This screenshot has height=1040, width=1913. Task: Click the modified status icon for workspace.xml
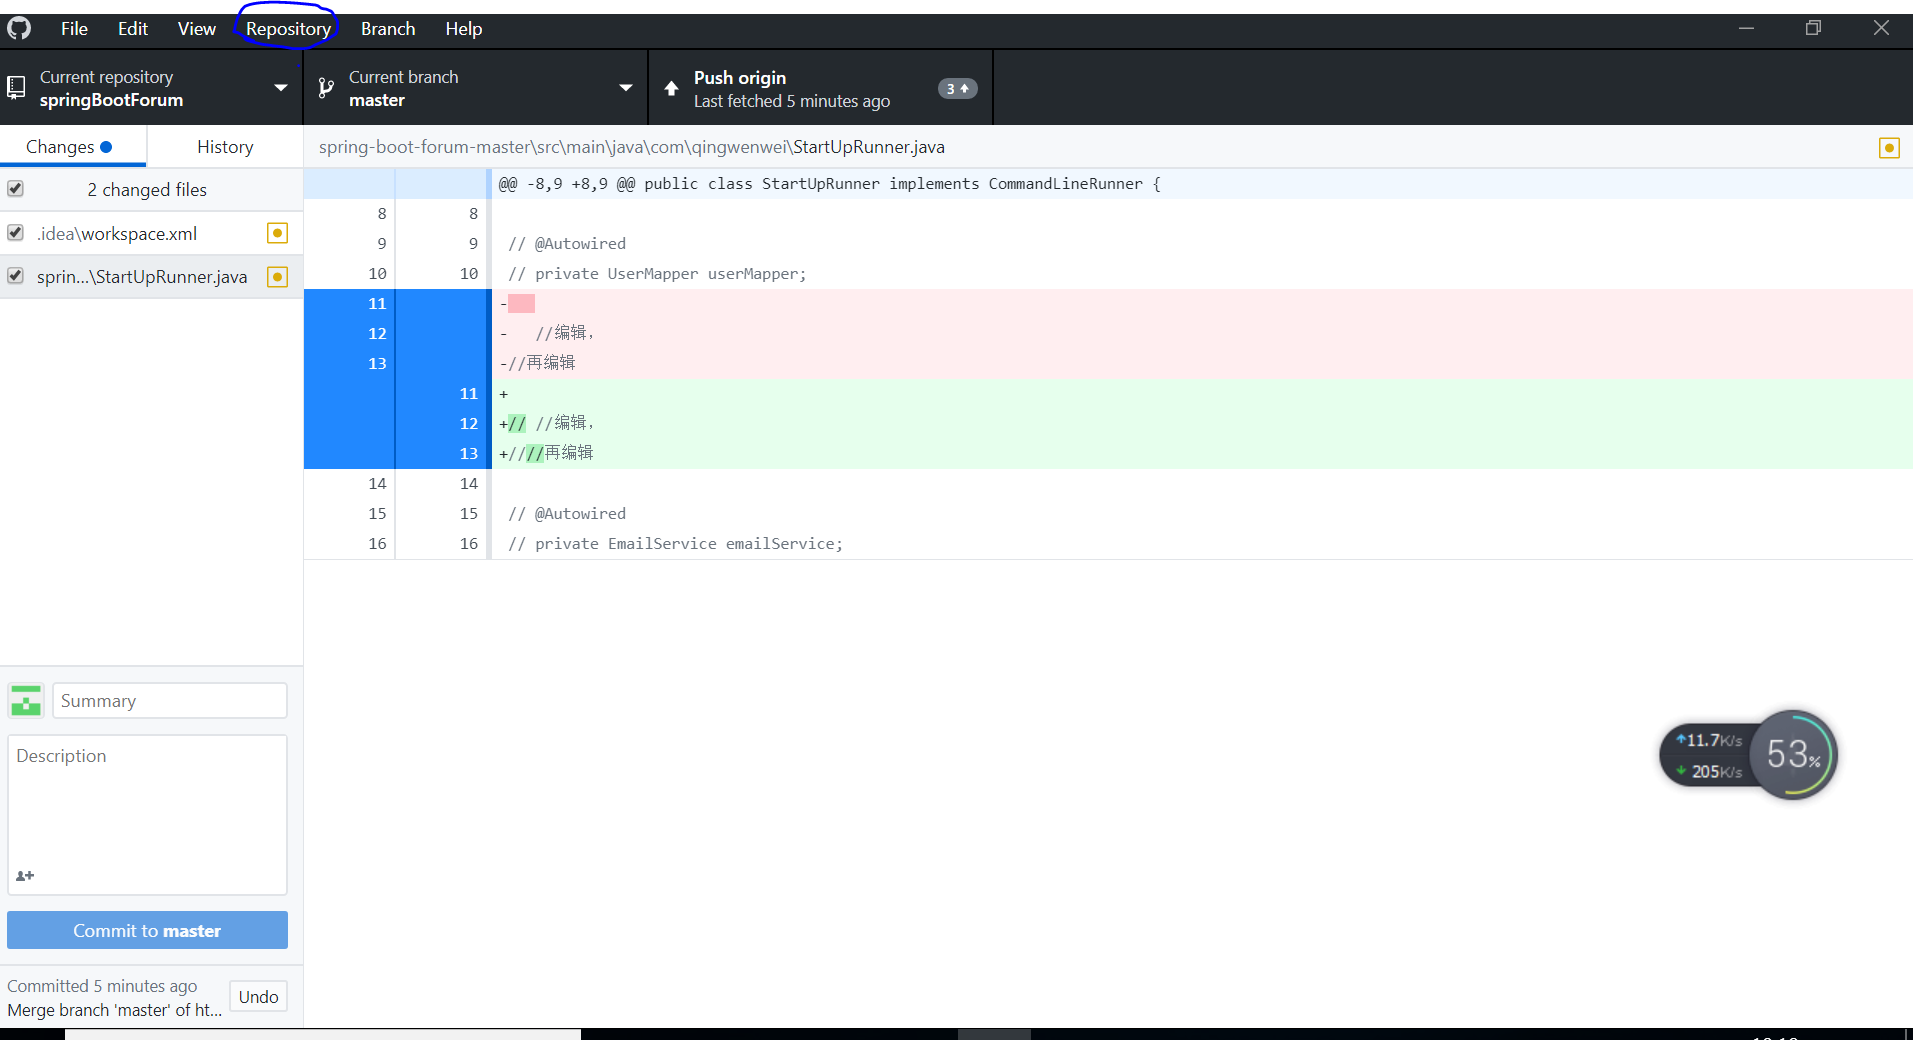point(278,233)
